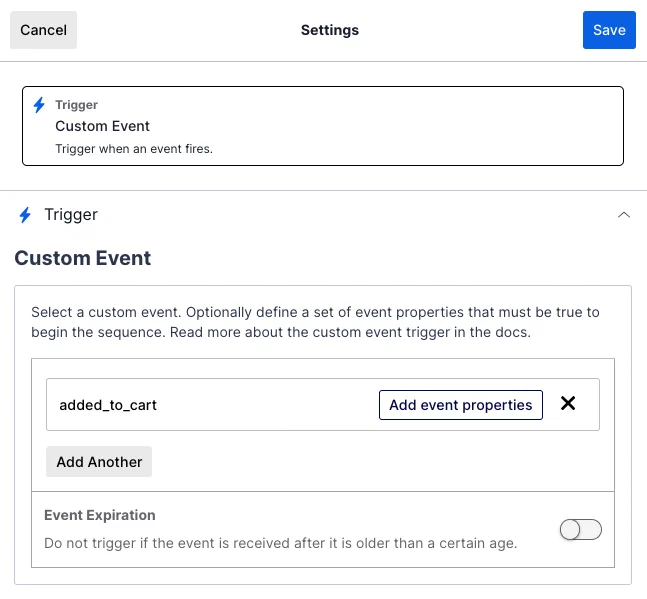647x599 pixels.
Task: Remove the added_to_cart event with the X icon
Action: (568, 404)
